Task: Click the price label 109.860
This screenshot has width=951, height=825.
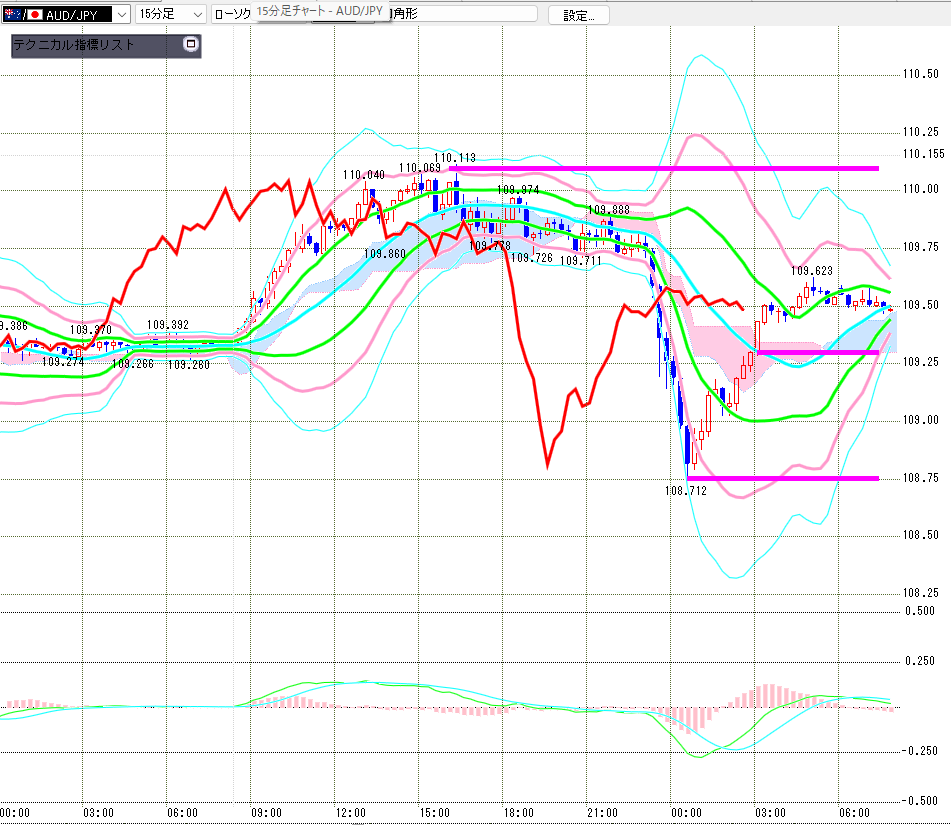Action: (x=385, y=254)
